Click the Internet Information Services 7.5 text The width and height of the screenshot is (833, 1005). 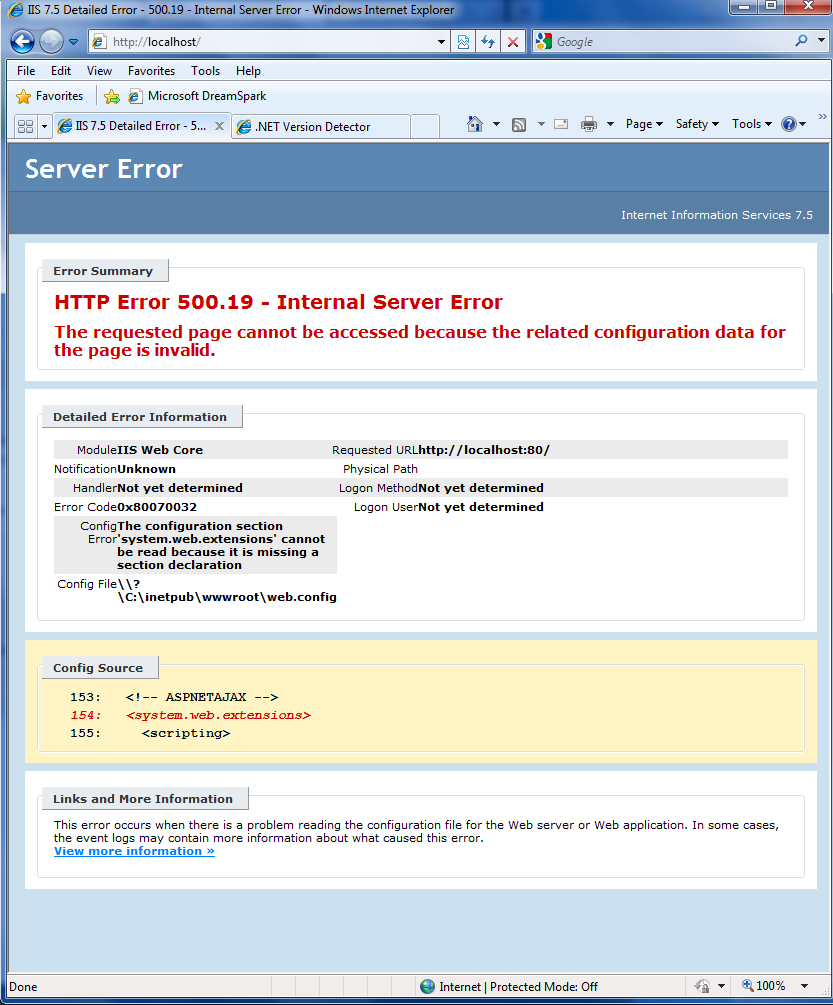716,215
